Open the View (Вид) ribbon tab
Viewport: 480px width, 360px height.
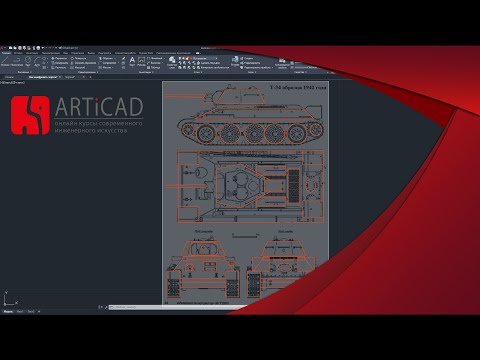(x=66, y=53)
